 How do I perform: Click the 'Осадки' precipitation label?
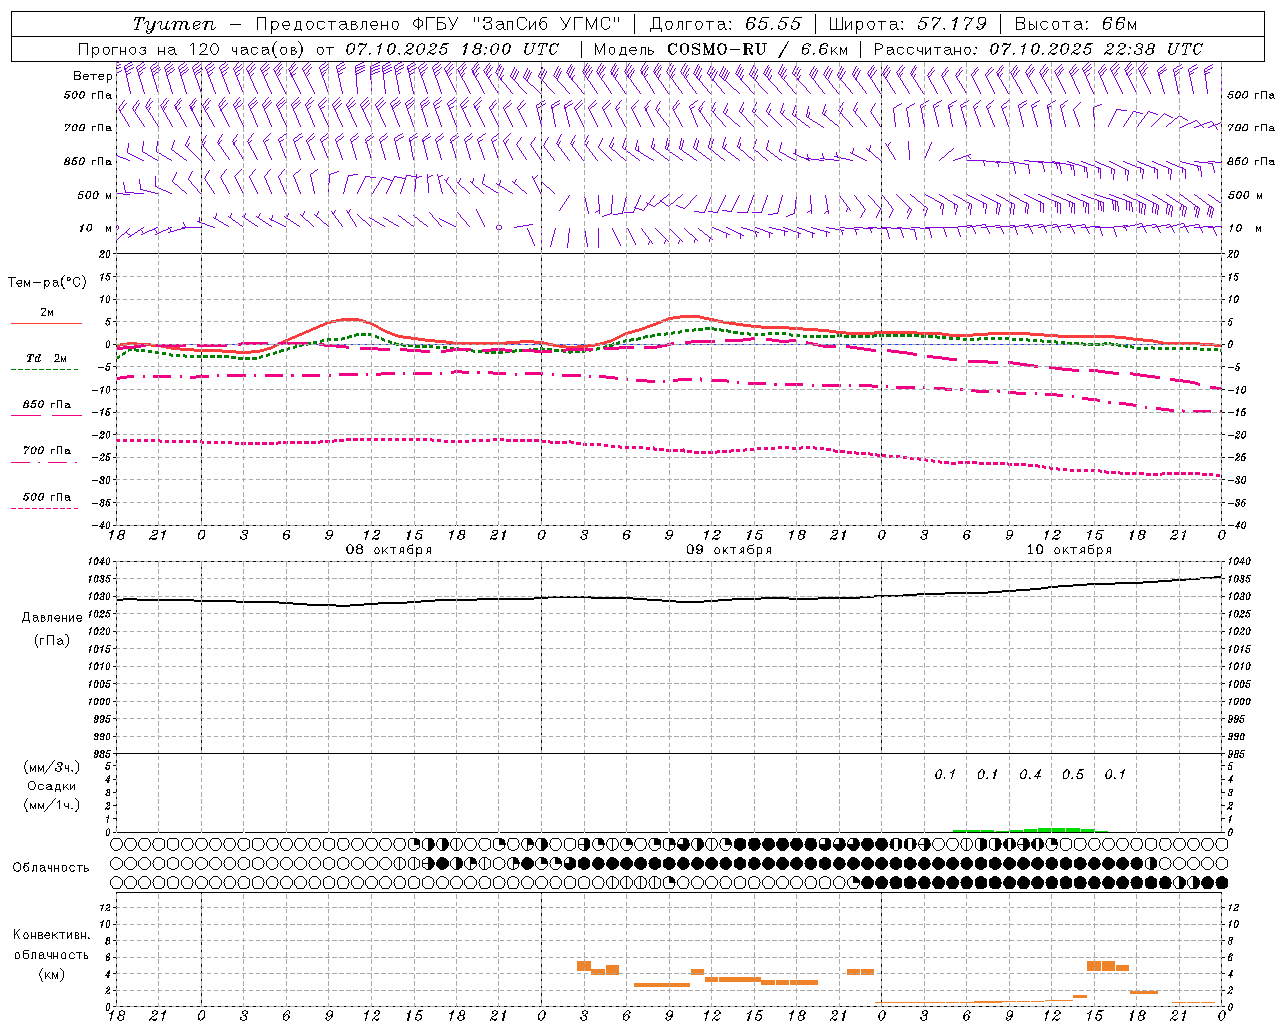tap(52, 786)
